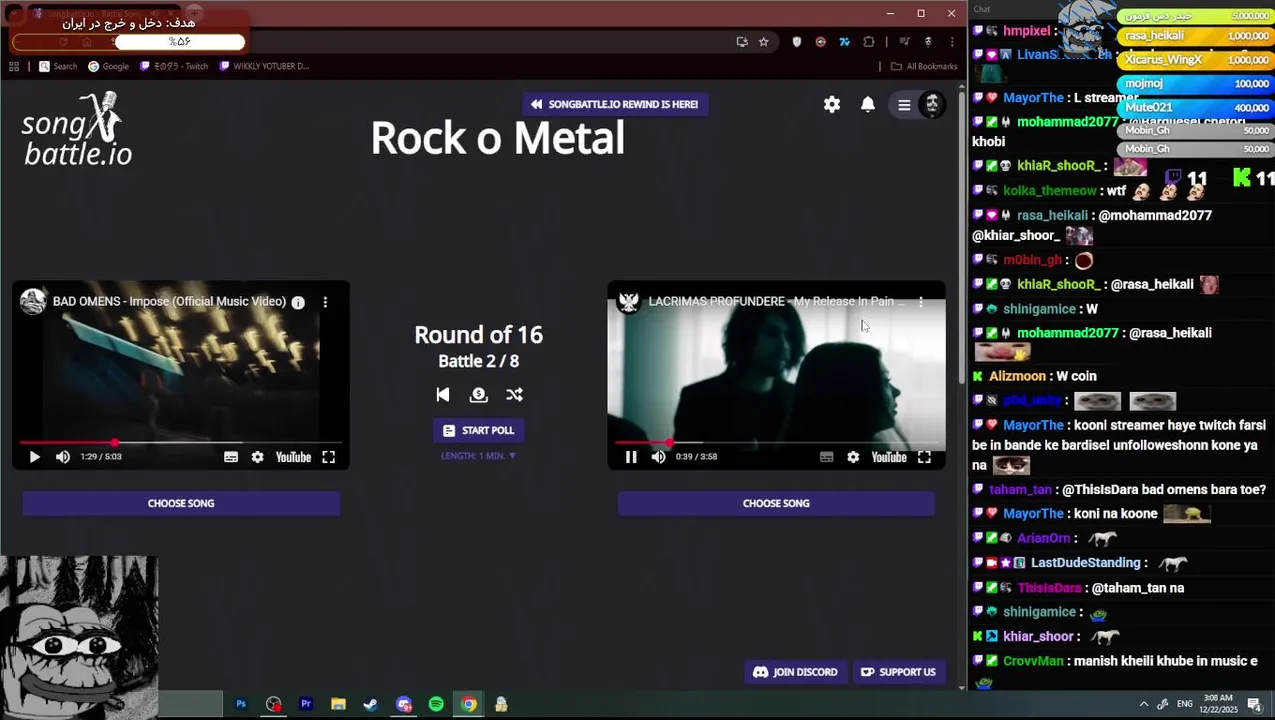Open the Google bookmark
Screen dimensions: 1275x720
point(108,66)
